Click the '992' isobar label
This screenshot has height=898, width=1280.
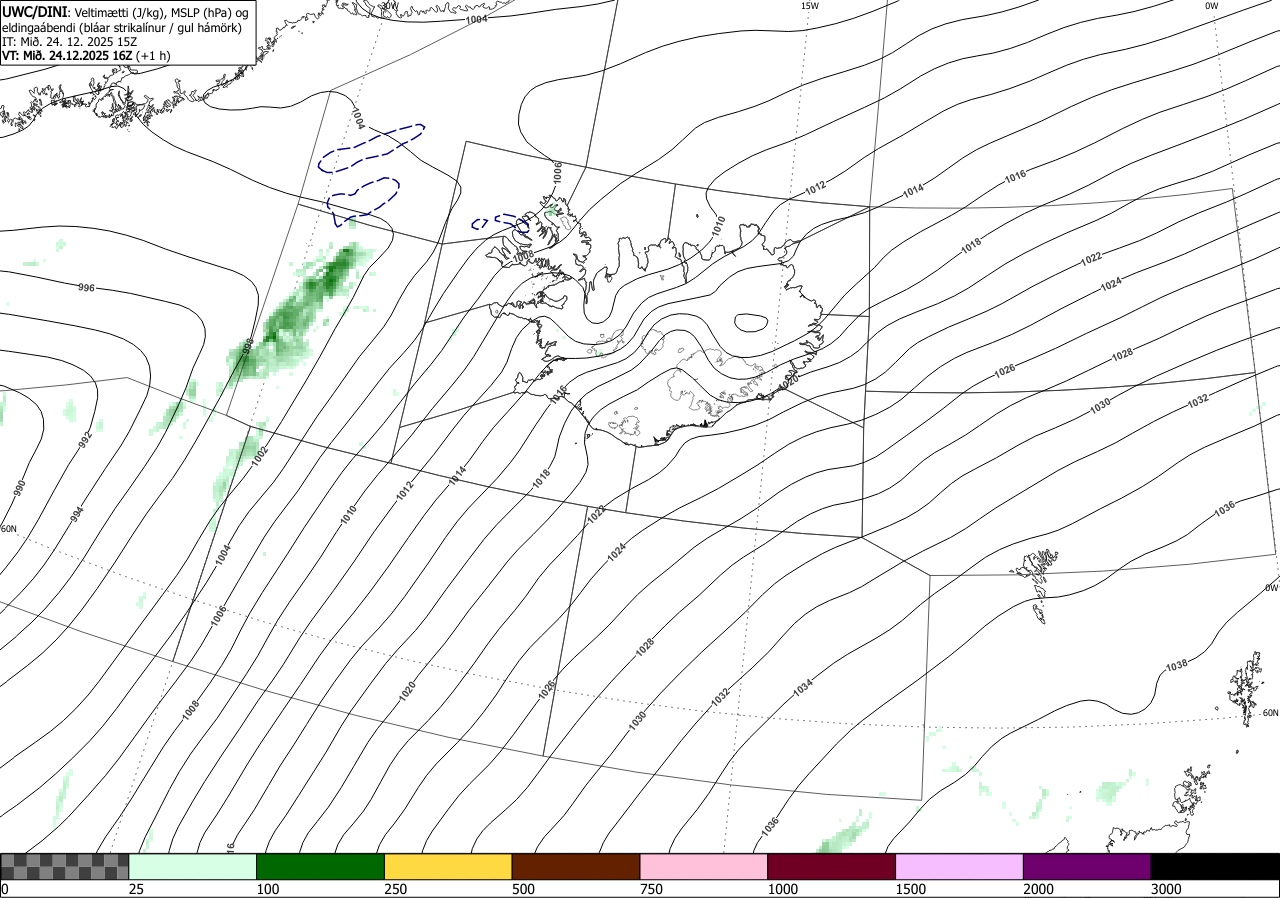click(x=86, y=438)
